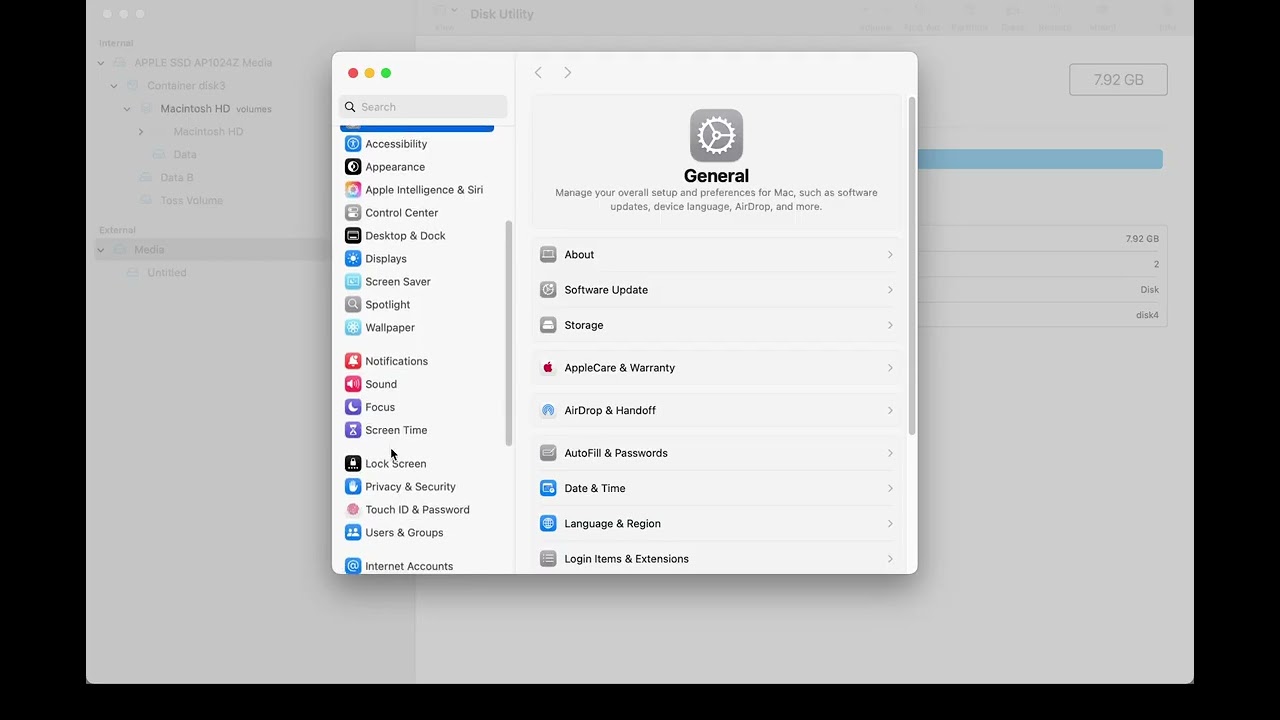Image resolution: width=1280 pixels, height=720 pixels.
Task: Select APPLE SSD AP1024Z Media in Disk Utility
Action: pos(203,63)
